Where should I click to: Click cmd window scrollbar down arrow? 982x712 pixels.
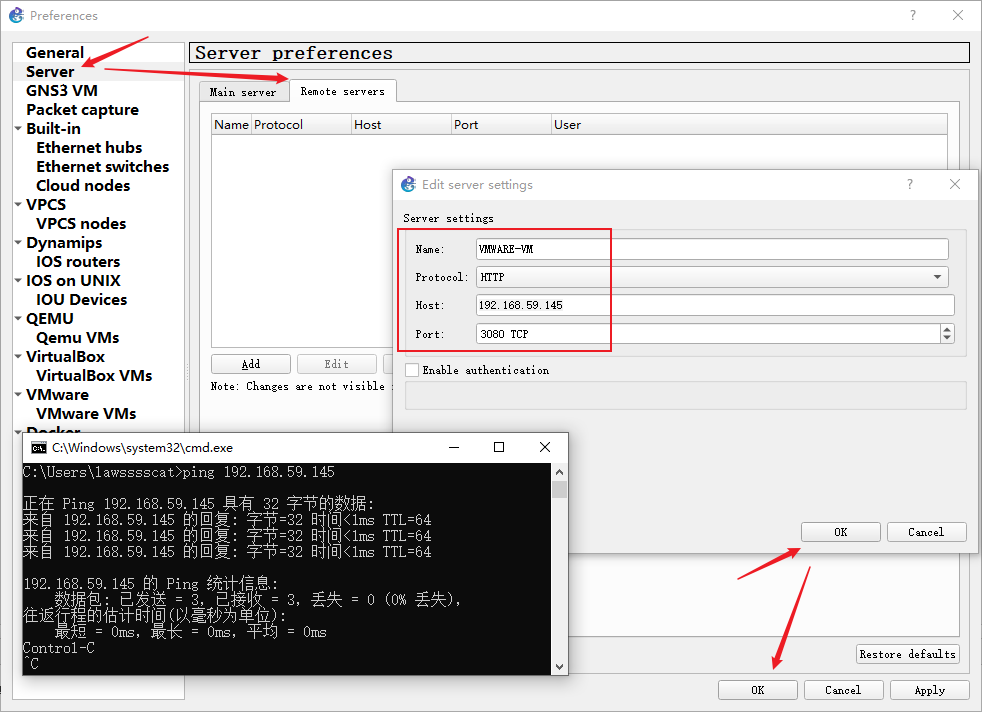point(559,667)
